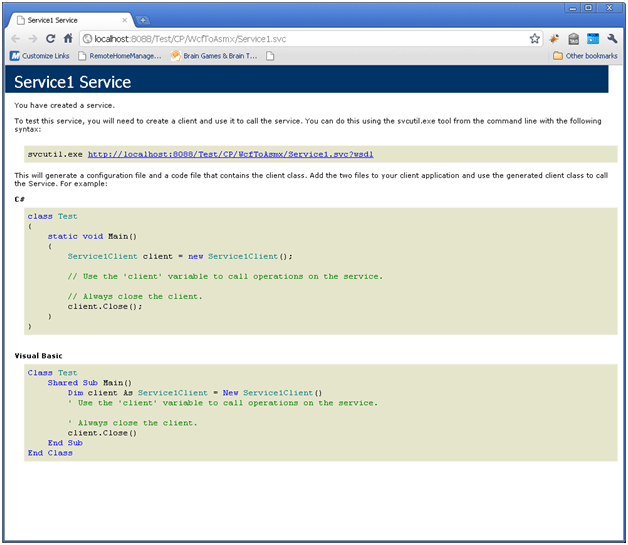Screen dimensions: 628x545
Task: Maximize the browser window
Action: tap(588, 8)
